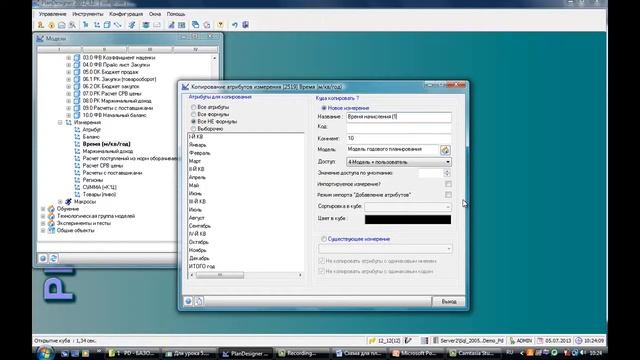The height and width of the screenshot is (360, 640).
Task: Click the Обучение model group icon
Action: [x=51, y=209]
